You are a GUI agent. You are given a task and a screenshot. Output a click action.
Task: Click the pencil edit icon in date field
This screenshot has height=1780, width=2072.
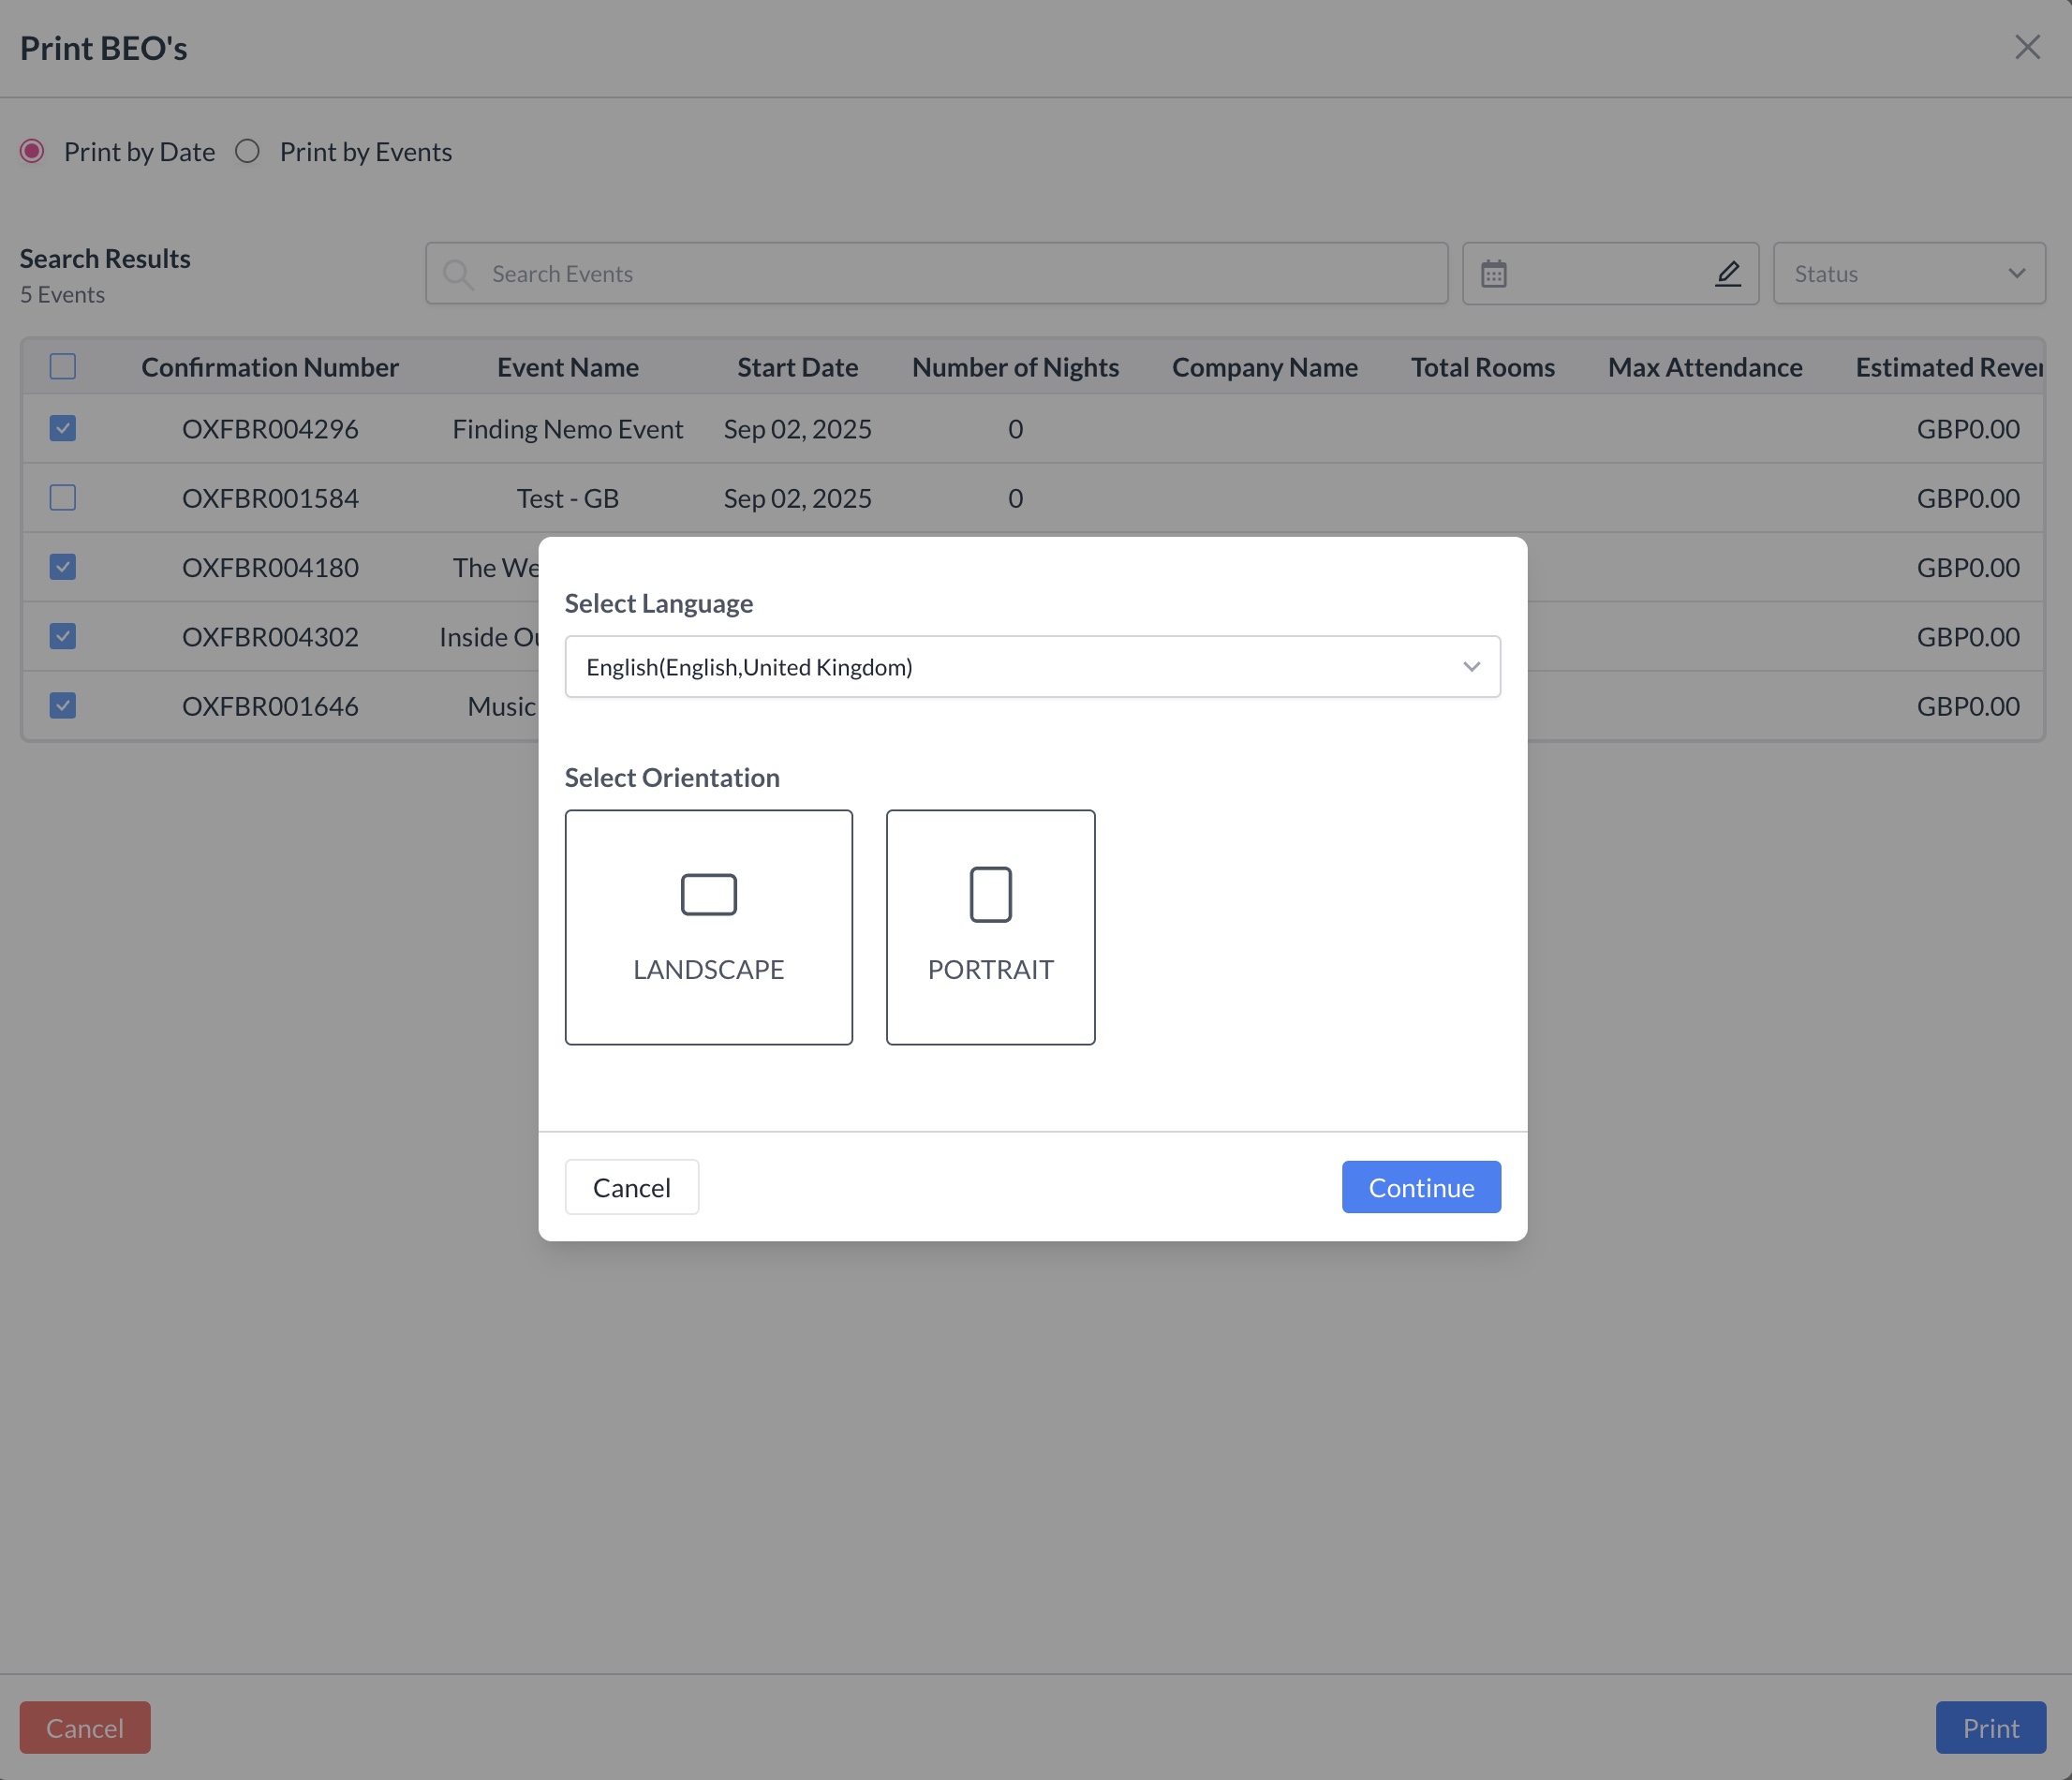coord(1728,273)
